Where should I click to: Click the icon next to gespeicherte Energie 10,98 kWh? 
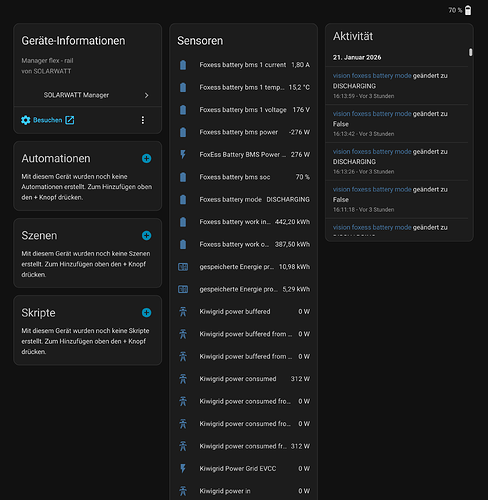[x=183, y=267]
